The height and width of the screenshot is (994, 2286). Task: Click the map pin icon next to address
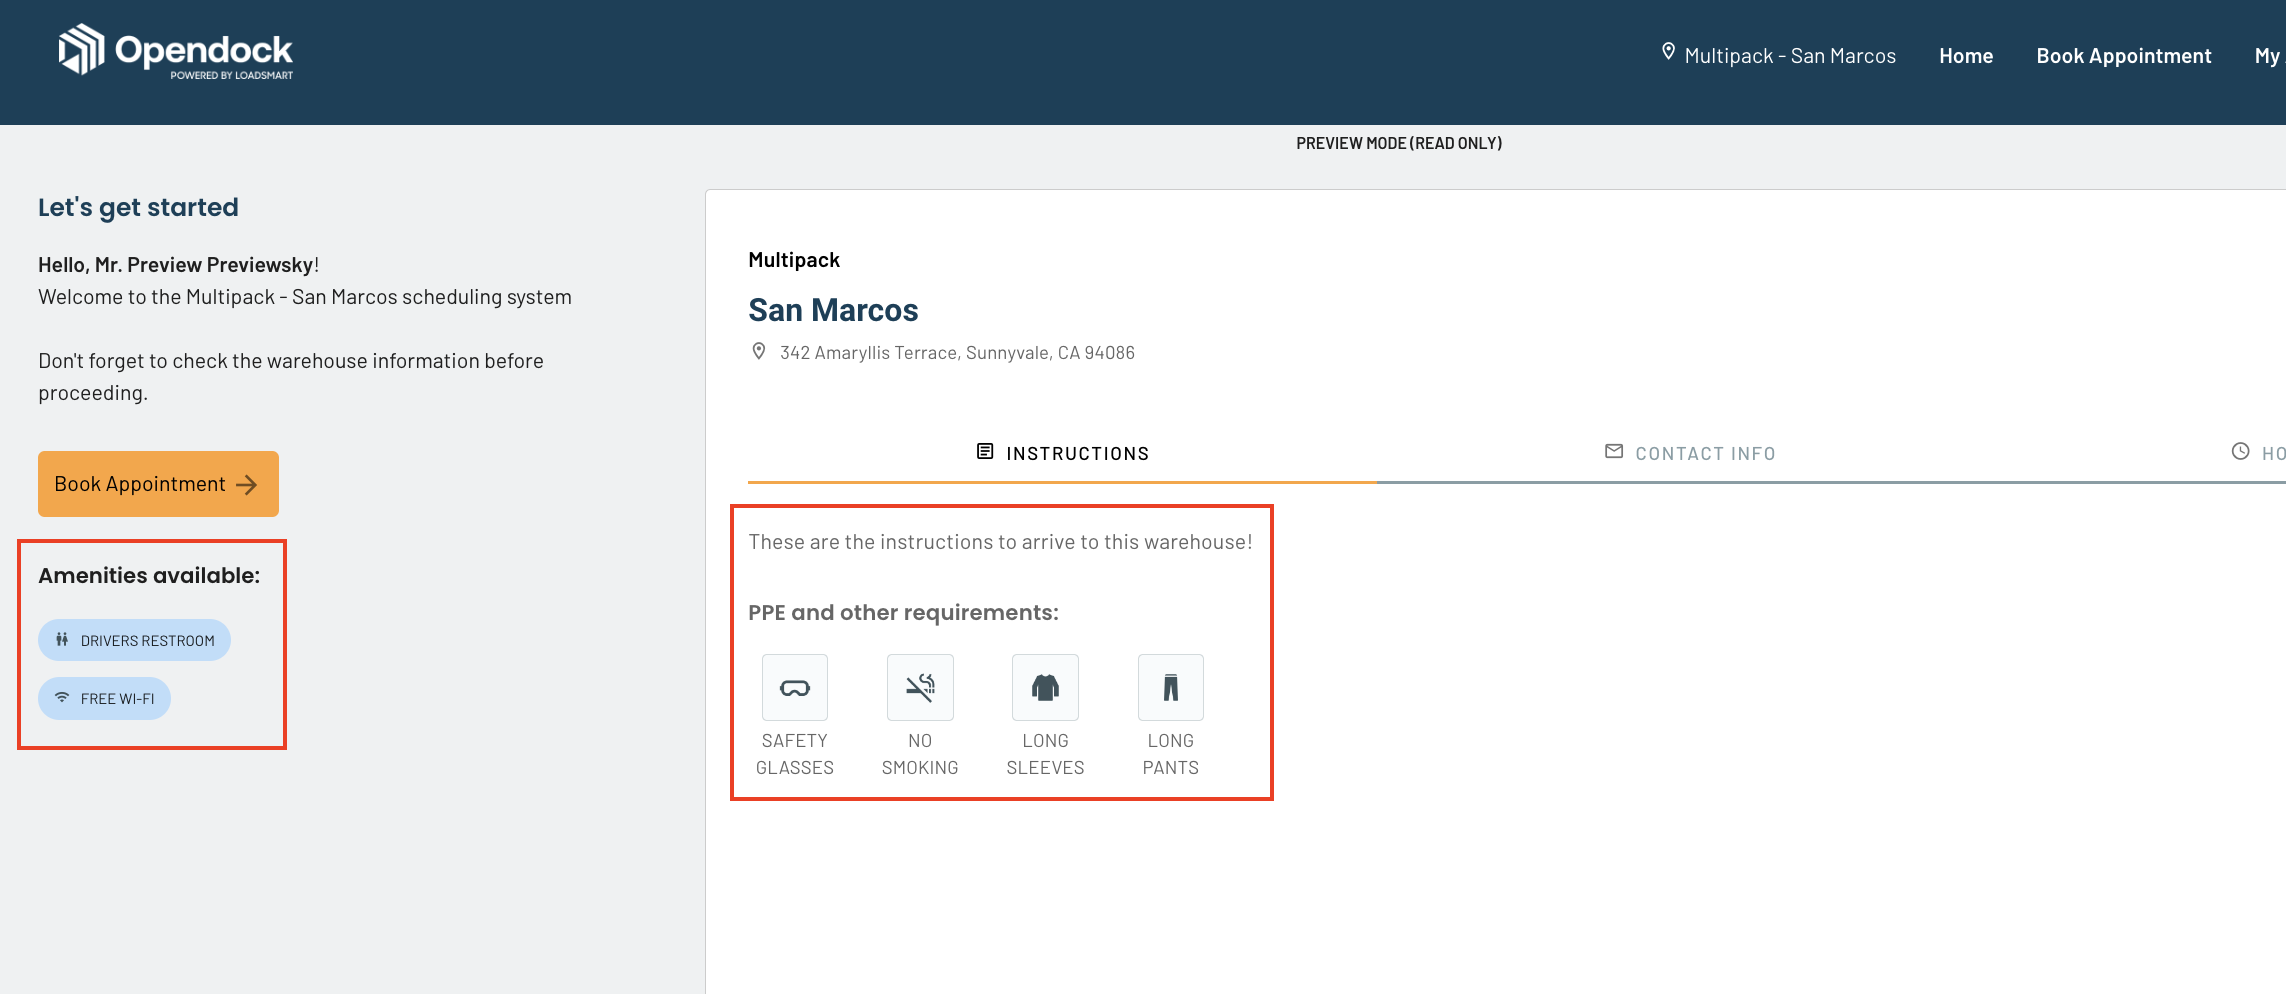(759, 352)
